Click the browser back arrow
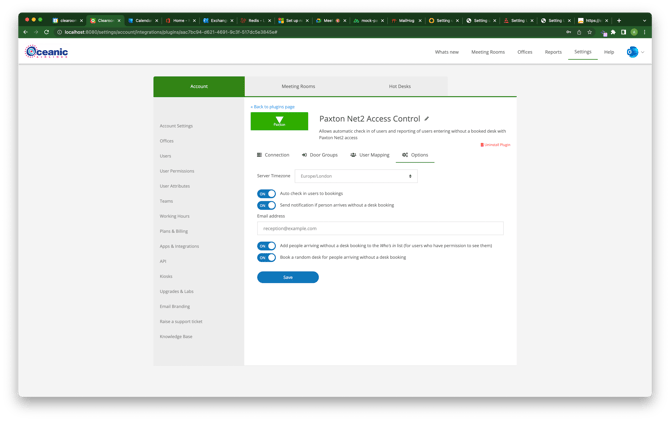The image size is (670, 421). pos(26,32)
